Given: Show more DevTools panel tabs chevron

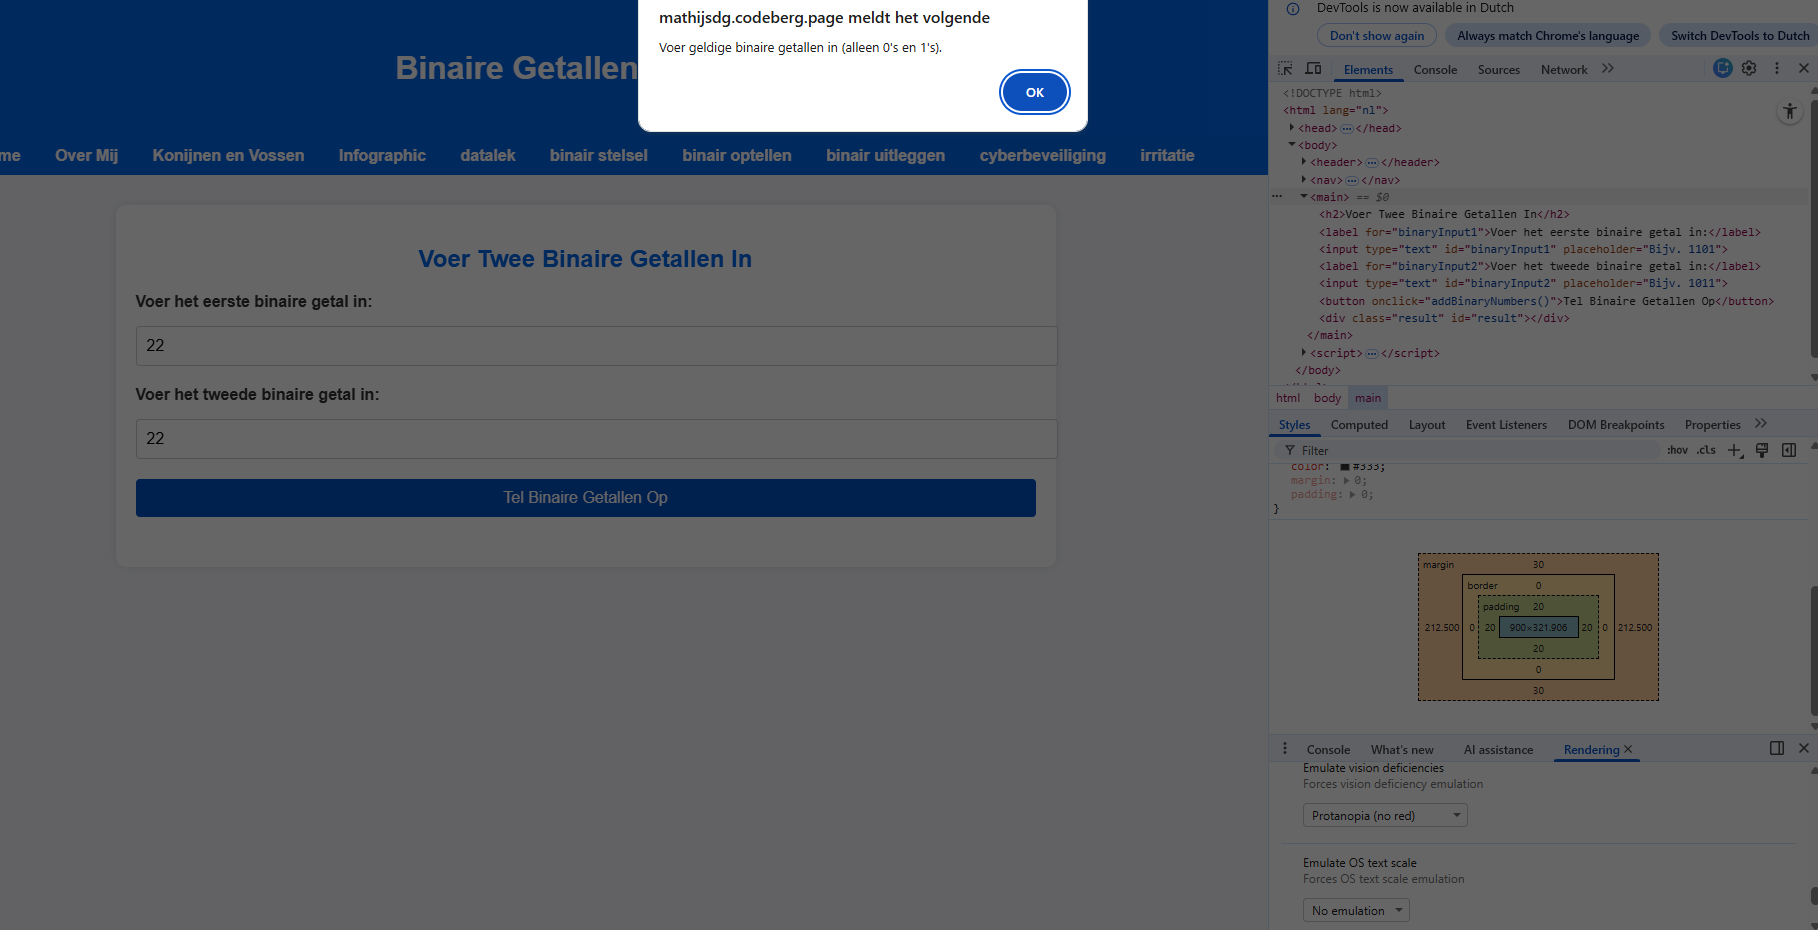Looking at the screenshot, I should click(x=1608, y=69).
